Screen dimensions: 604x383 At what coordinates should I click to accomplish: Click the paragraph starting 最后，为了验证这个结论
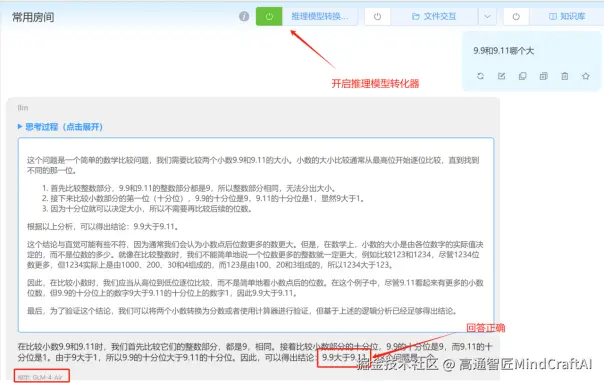(x=242, y=311)
